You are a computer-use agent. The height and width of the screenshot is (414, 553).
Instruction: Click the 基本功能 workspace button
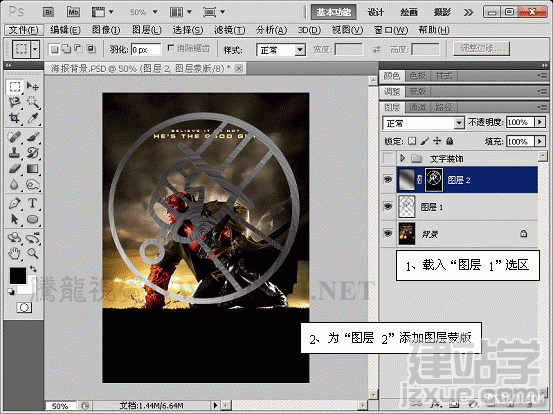[333, 12]
